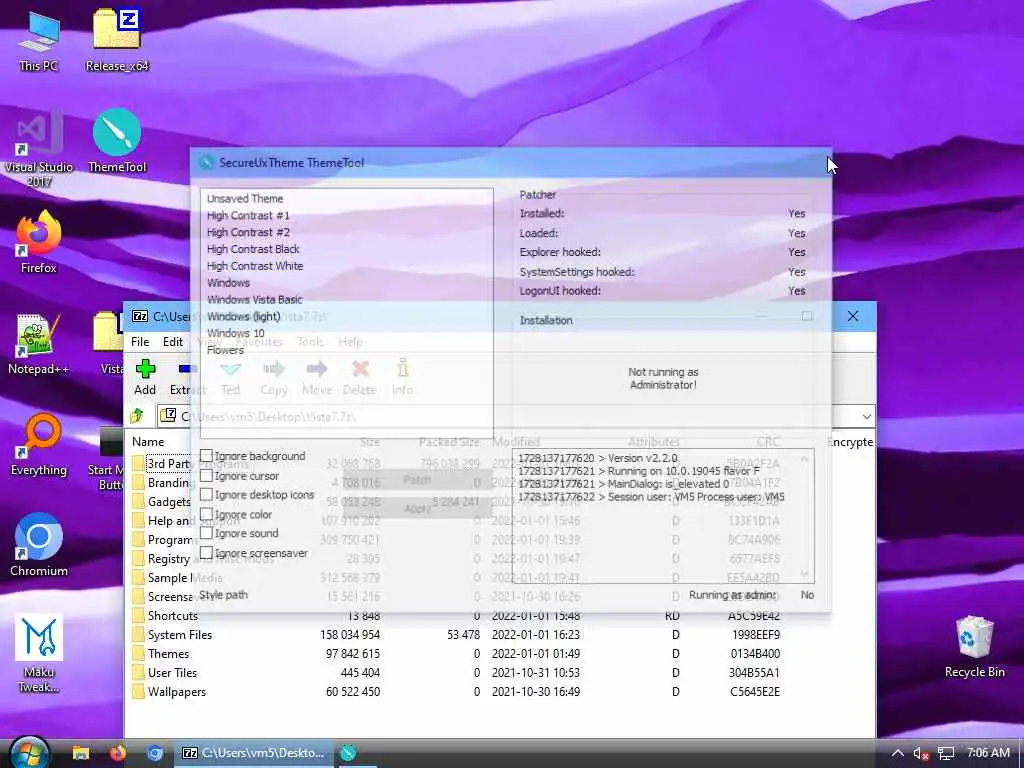Open Firefox desktop shortcut
The width and height of the screenshot is (1024, 768).
tap(39, 242)
